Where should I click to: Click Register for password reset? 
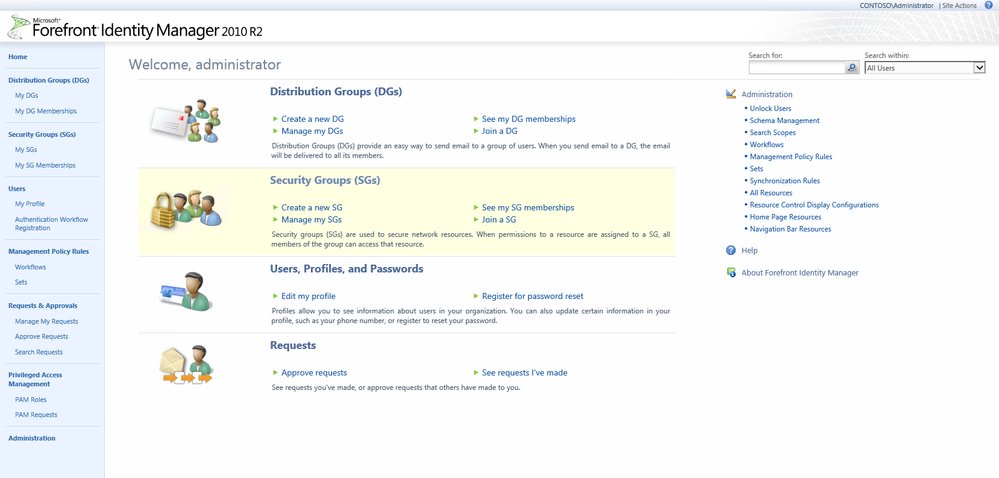tap(533, 296)
